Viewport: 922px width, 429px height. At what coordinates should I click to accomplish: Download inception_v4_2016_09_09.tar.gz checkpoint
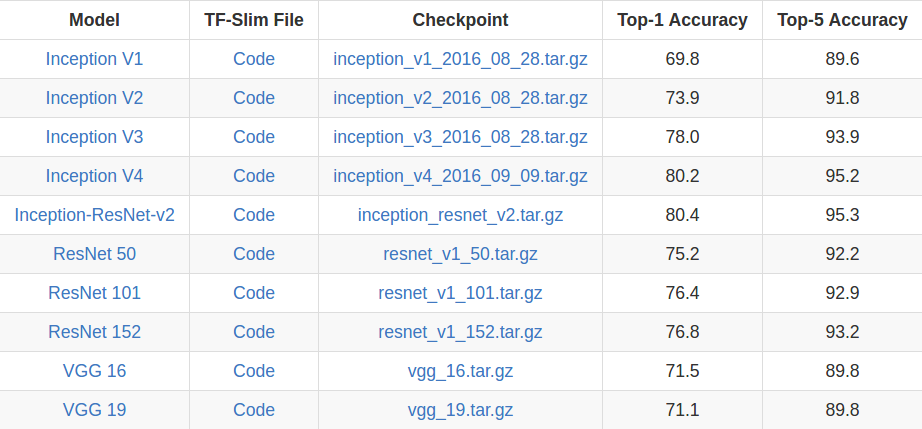[460, 176]
